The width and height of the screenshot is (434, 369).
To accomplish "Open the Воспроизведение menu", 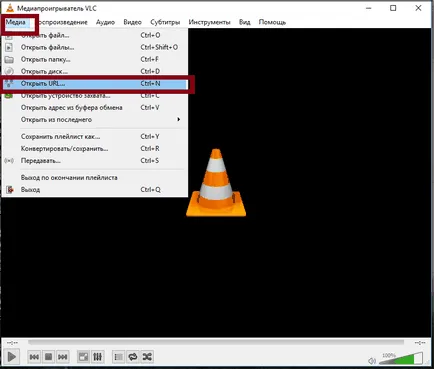I will point(62,22).
